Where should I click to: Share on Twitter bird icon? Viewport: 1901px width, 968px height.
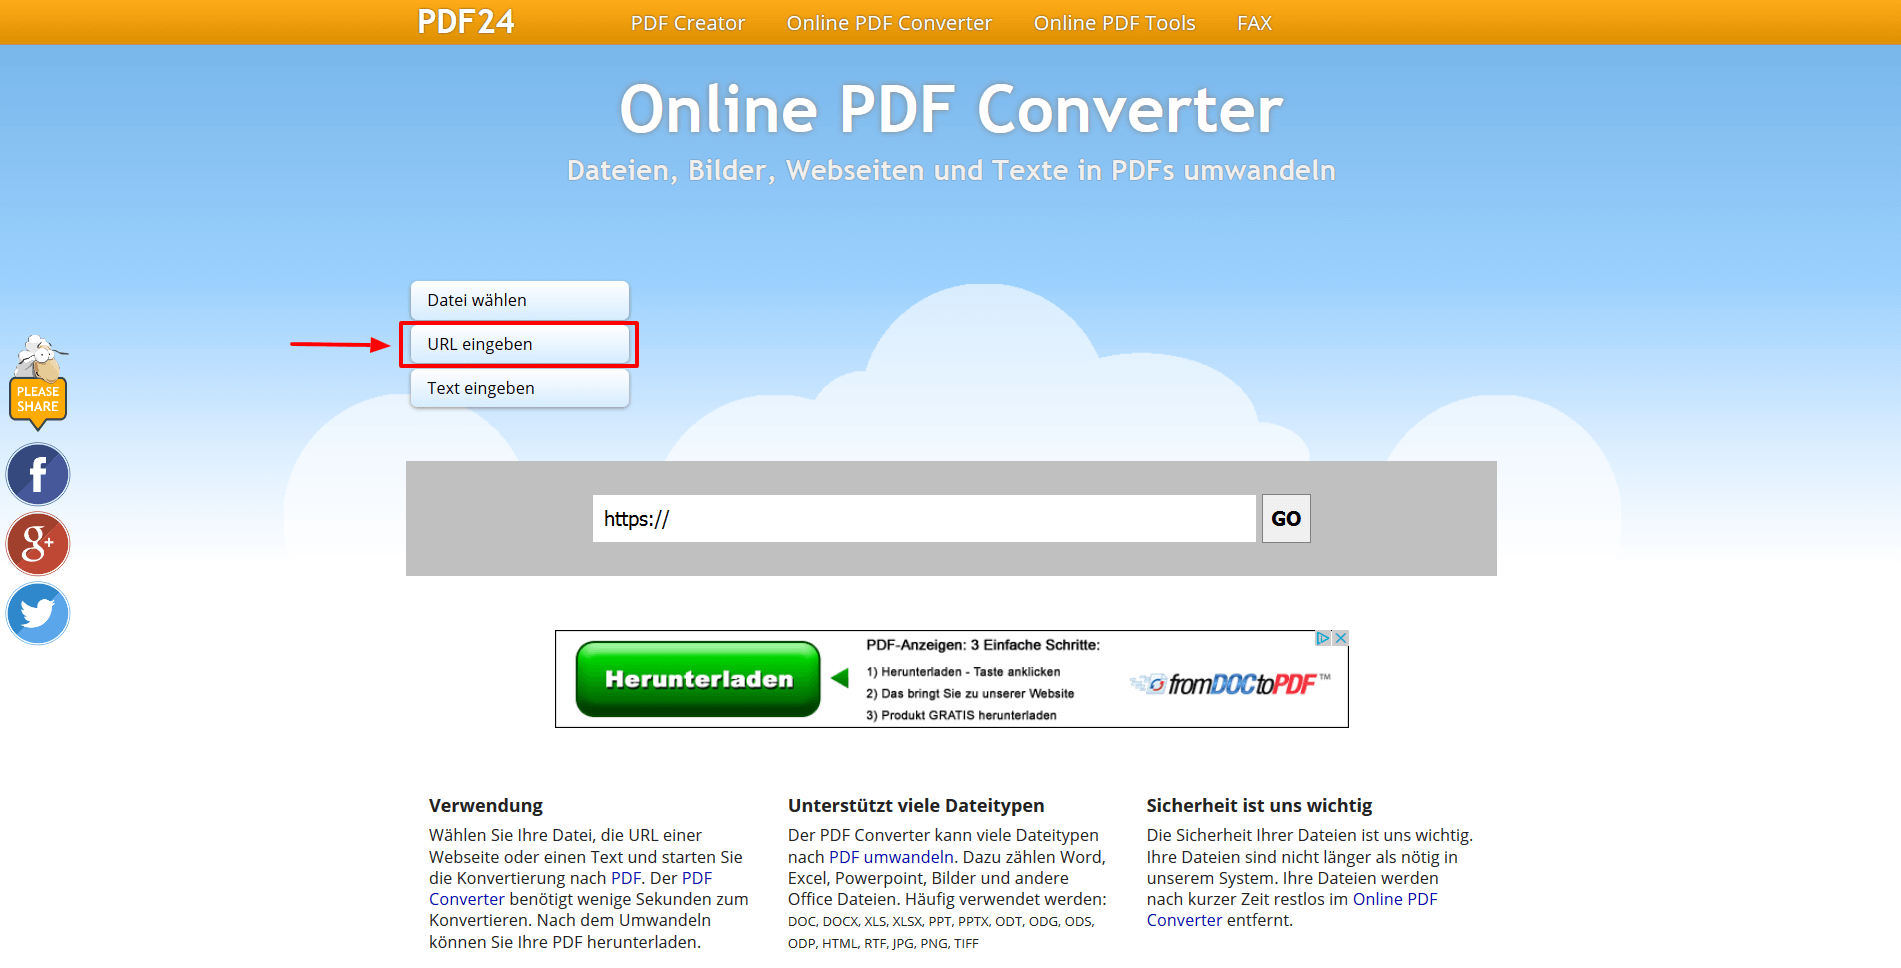point(38,613)
